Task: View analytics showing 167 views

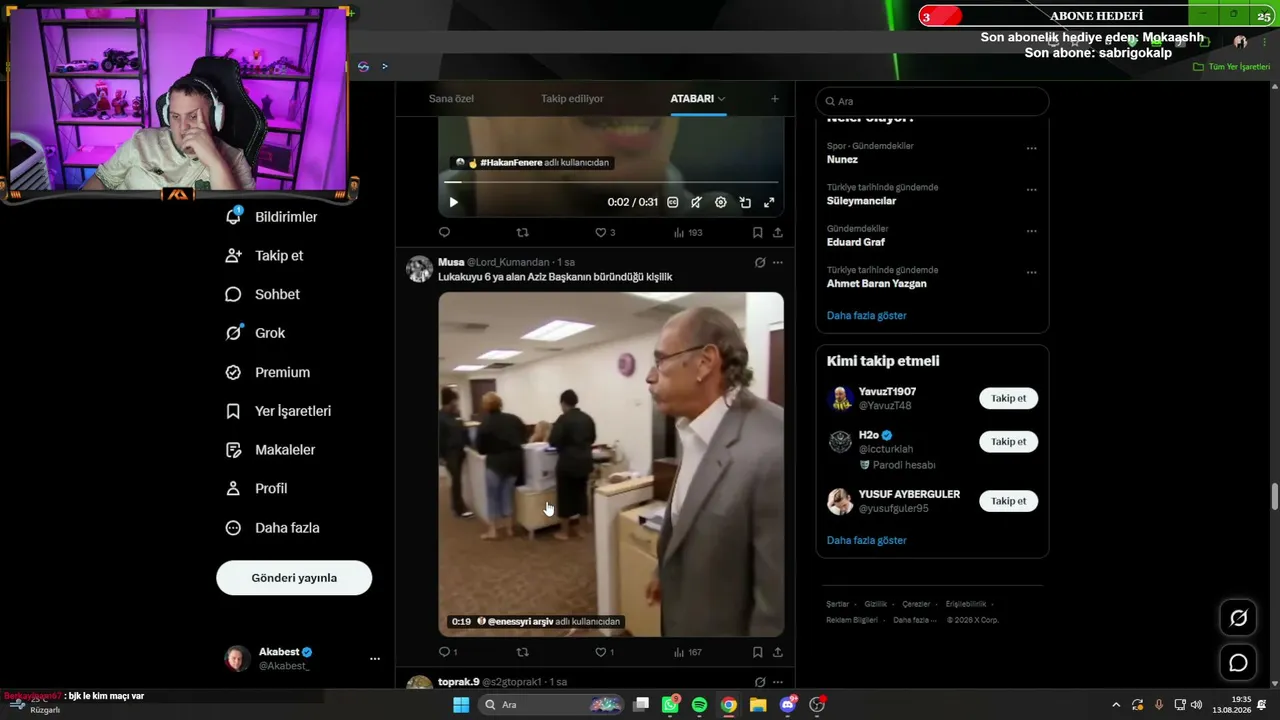Action: (688, 652)
